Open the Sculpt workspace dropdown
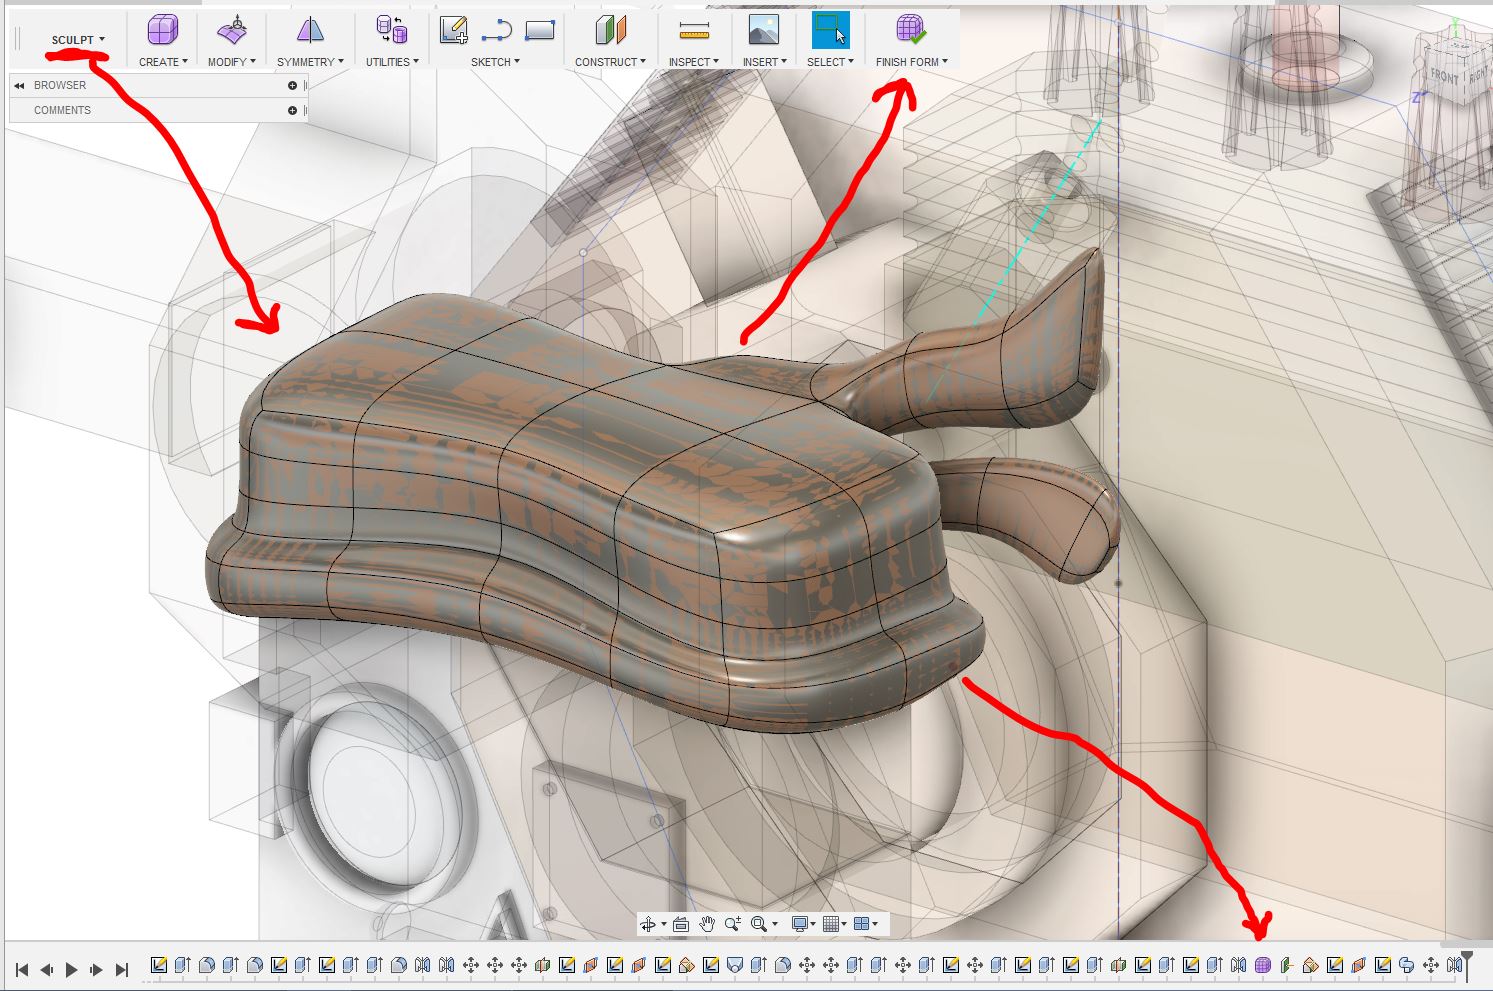This screenshot has width=1493, height=991. pyautogui.click(x=78, y=40)
